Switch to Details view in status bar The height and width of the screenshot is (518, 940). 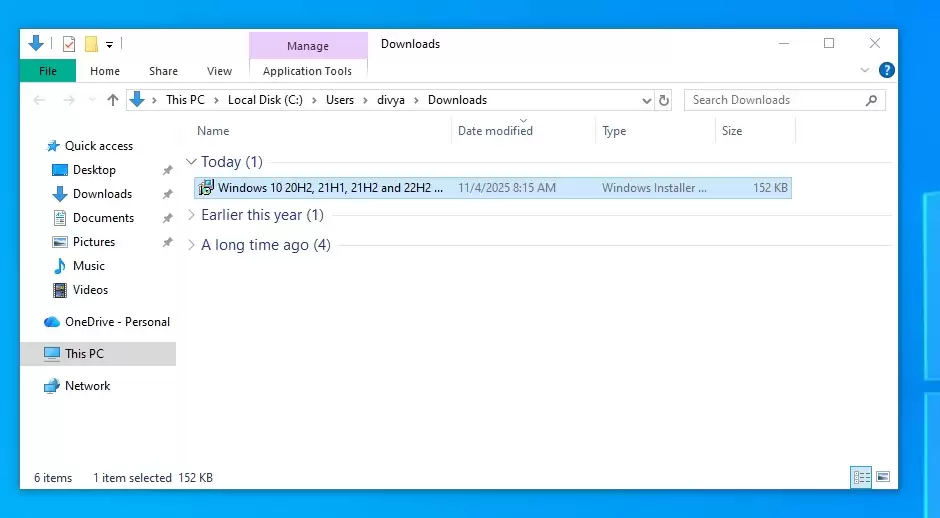coord(861,477)
